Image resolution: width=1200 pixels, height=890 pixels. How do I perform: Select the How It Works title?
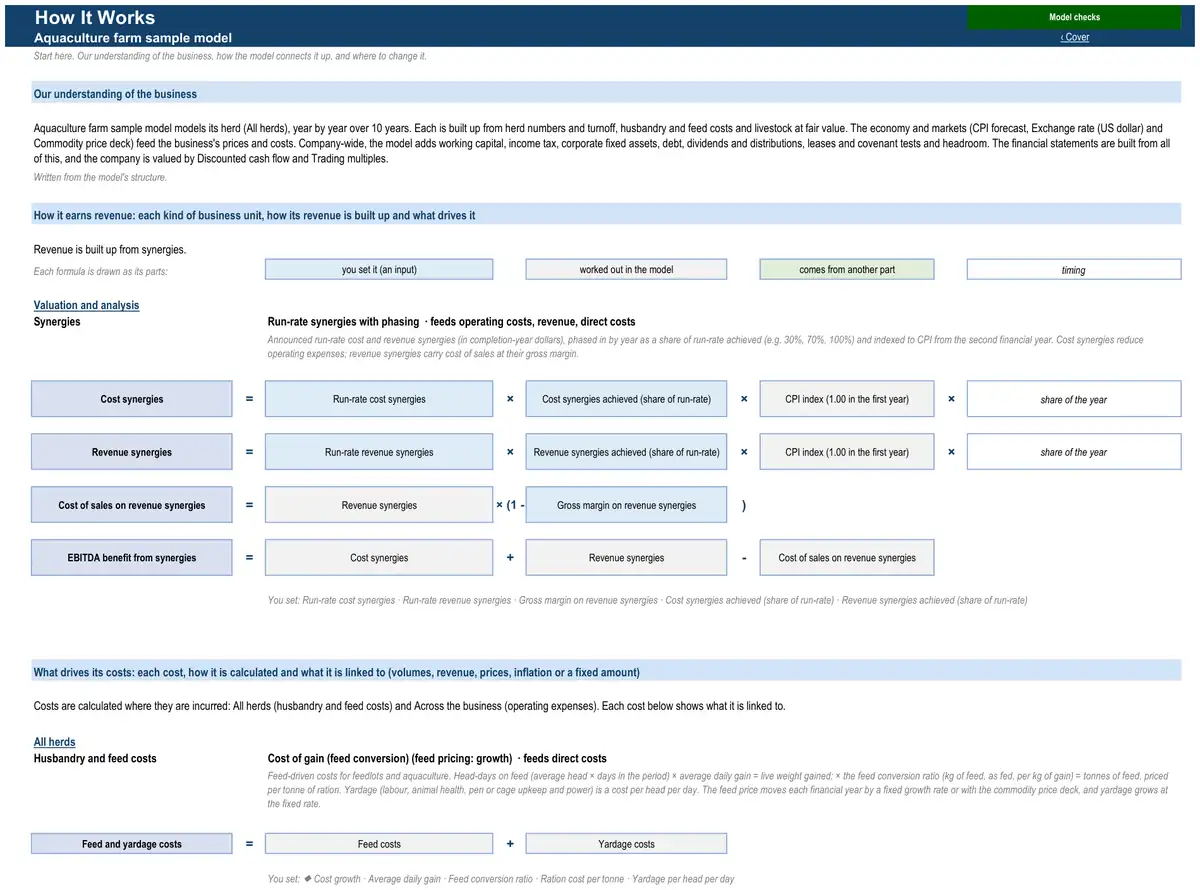tap(95, 17)
